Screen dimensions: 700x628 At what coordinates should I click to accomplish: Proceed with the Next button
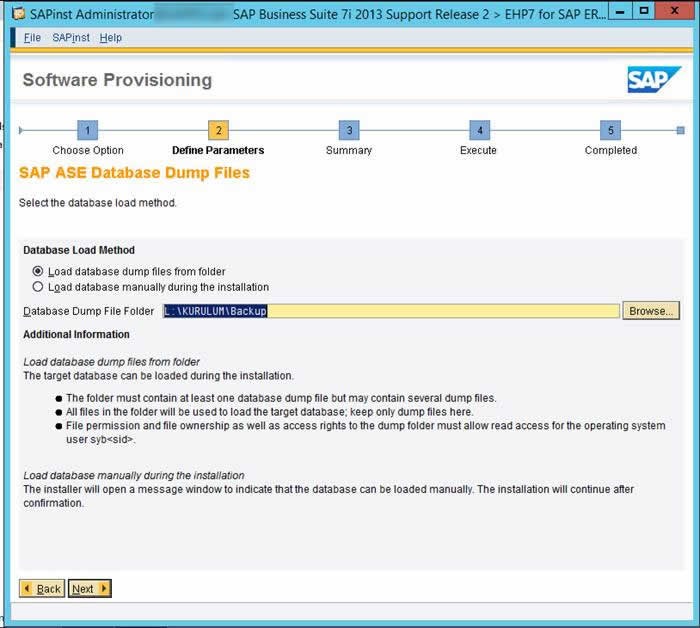[x=90, y=589]
